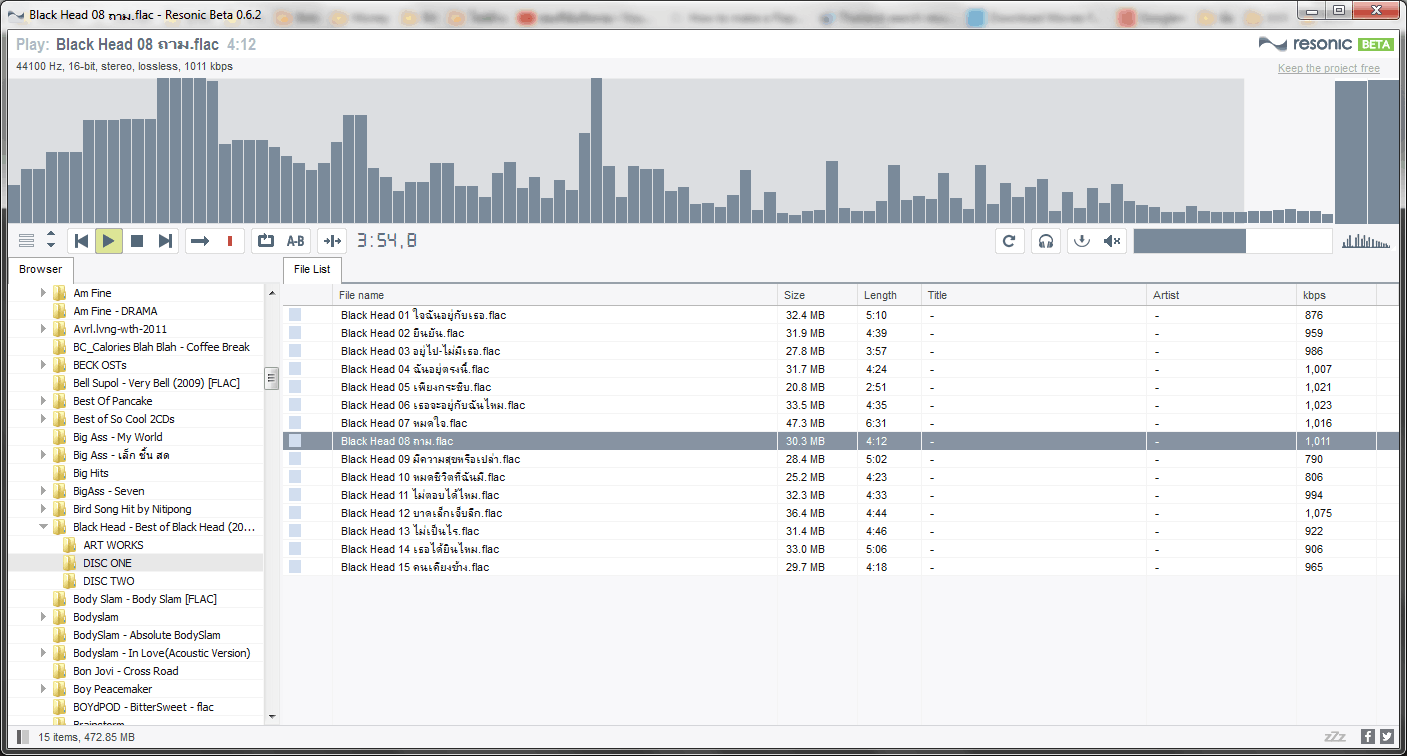This screenshot has width=1407, height=756.
Task: Expand the BigAss - Seven folder
Action: pos(43,491)
